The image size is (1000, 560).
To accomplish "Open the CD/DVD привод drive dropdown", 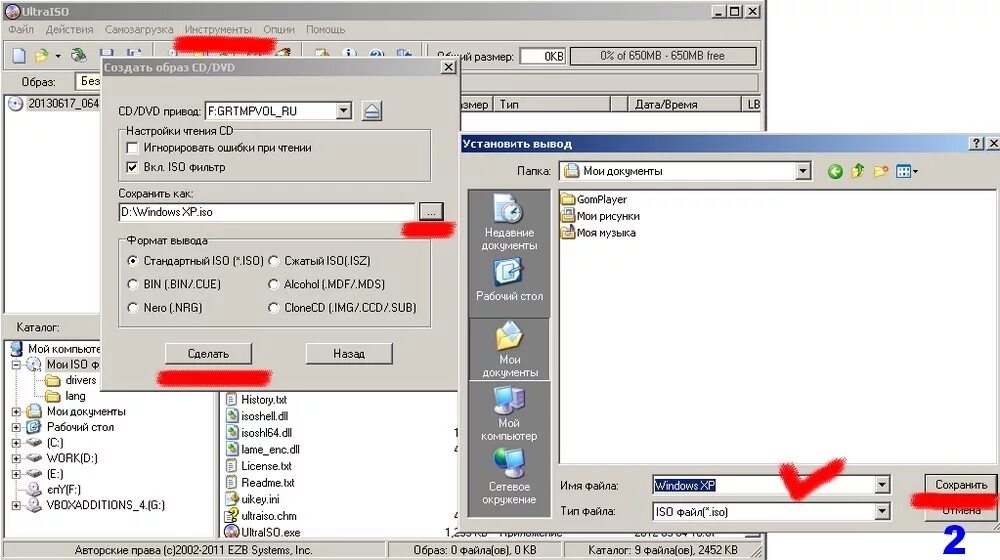I will (343, 111).
